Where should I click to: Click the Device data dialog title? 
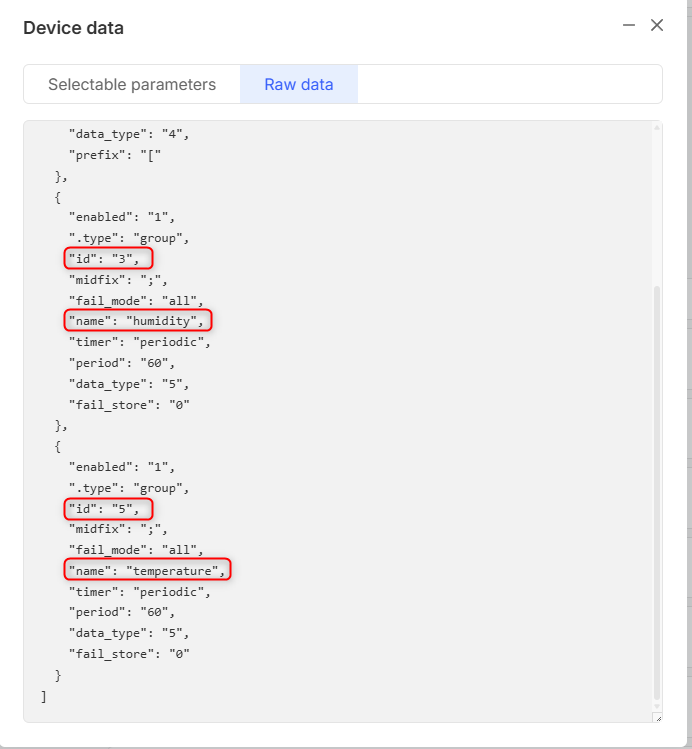[74, 28]
